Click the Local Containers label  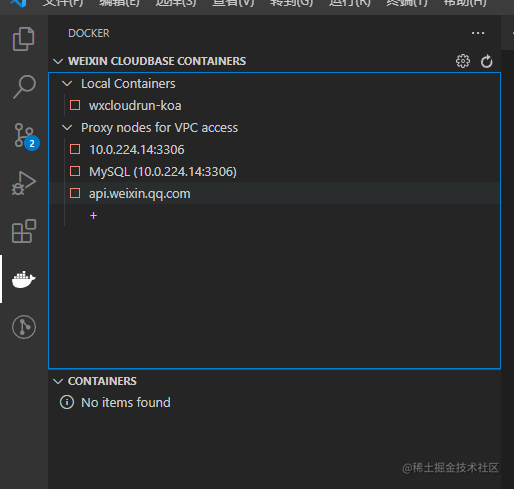coord(128,83)
